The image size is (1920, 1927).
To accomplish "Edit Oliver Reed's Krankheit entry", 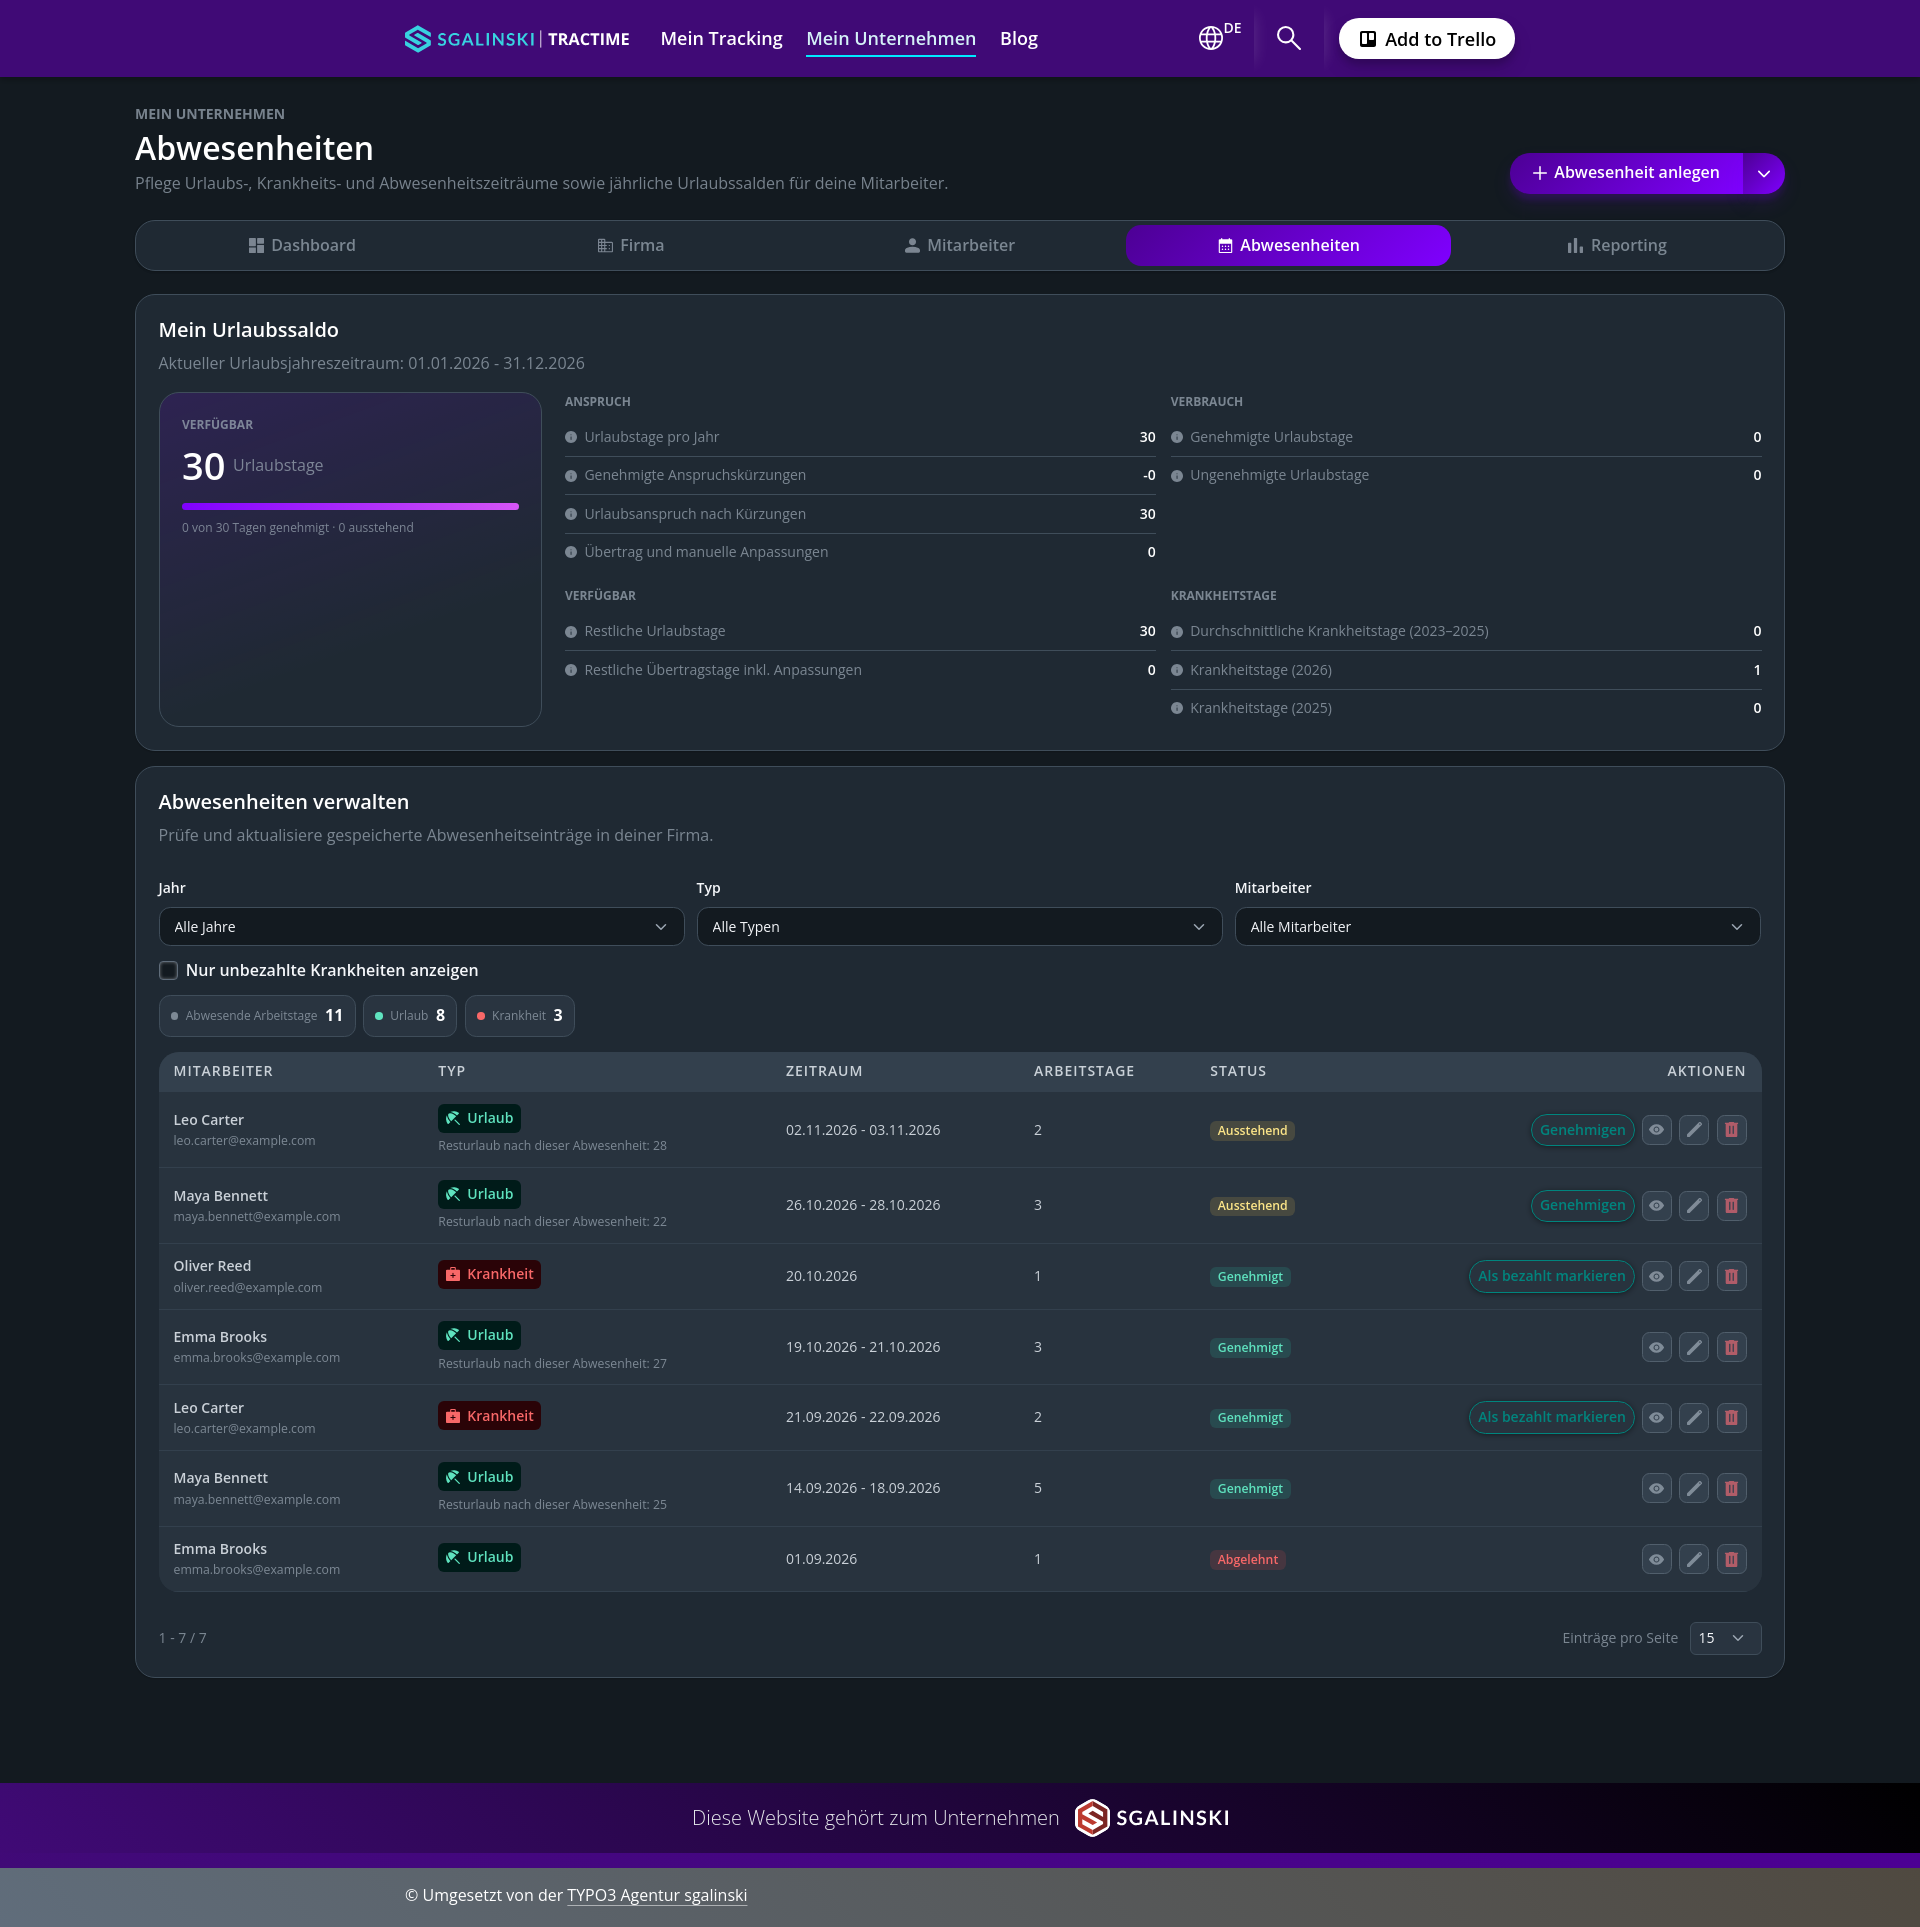I will click(1694, 1276).
